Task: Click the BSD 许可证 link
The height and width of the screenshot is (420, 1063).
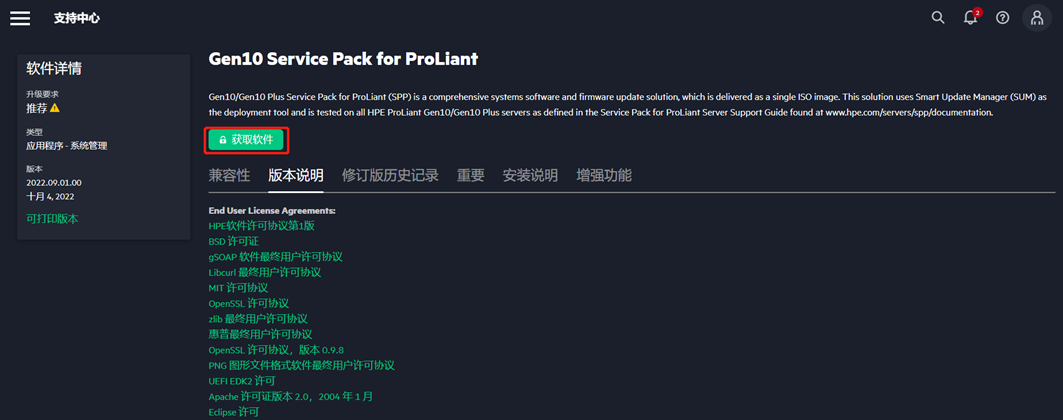Action: [x=233, y=241]
